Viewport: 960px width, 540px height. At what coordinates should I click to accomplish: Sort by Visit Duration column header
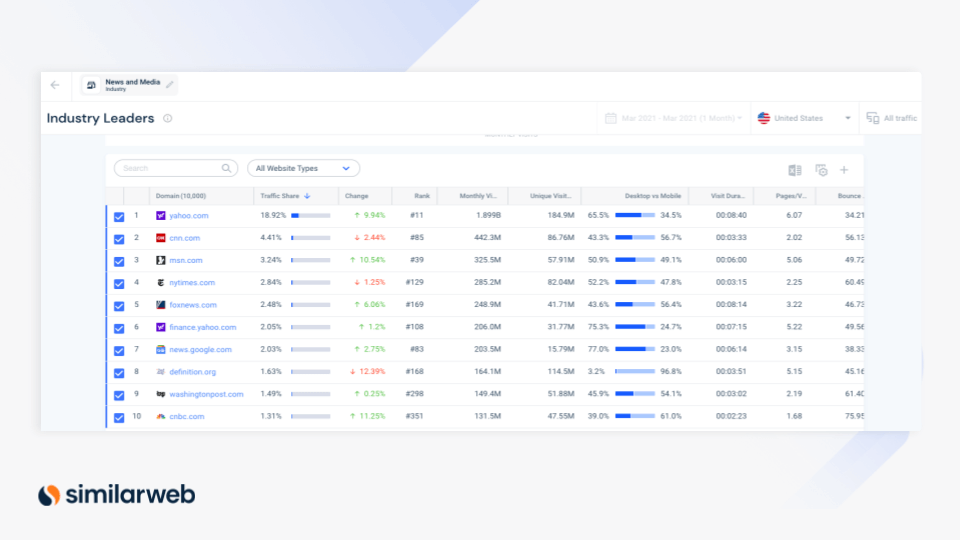pyautogui.click(x=727, y=196)
